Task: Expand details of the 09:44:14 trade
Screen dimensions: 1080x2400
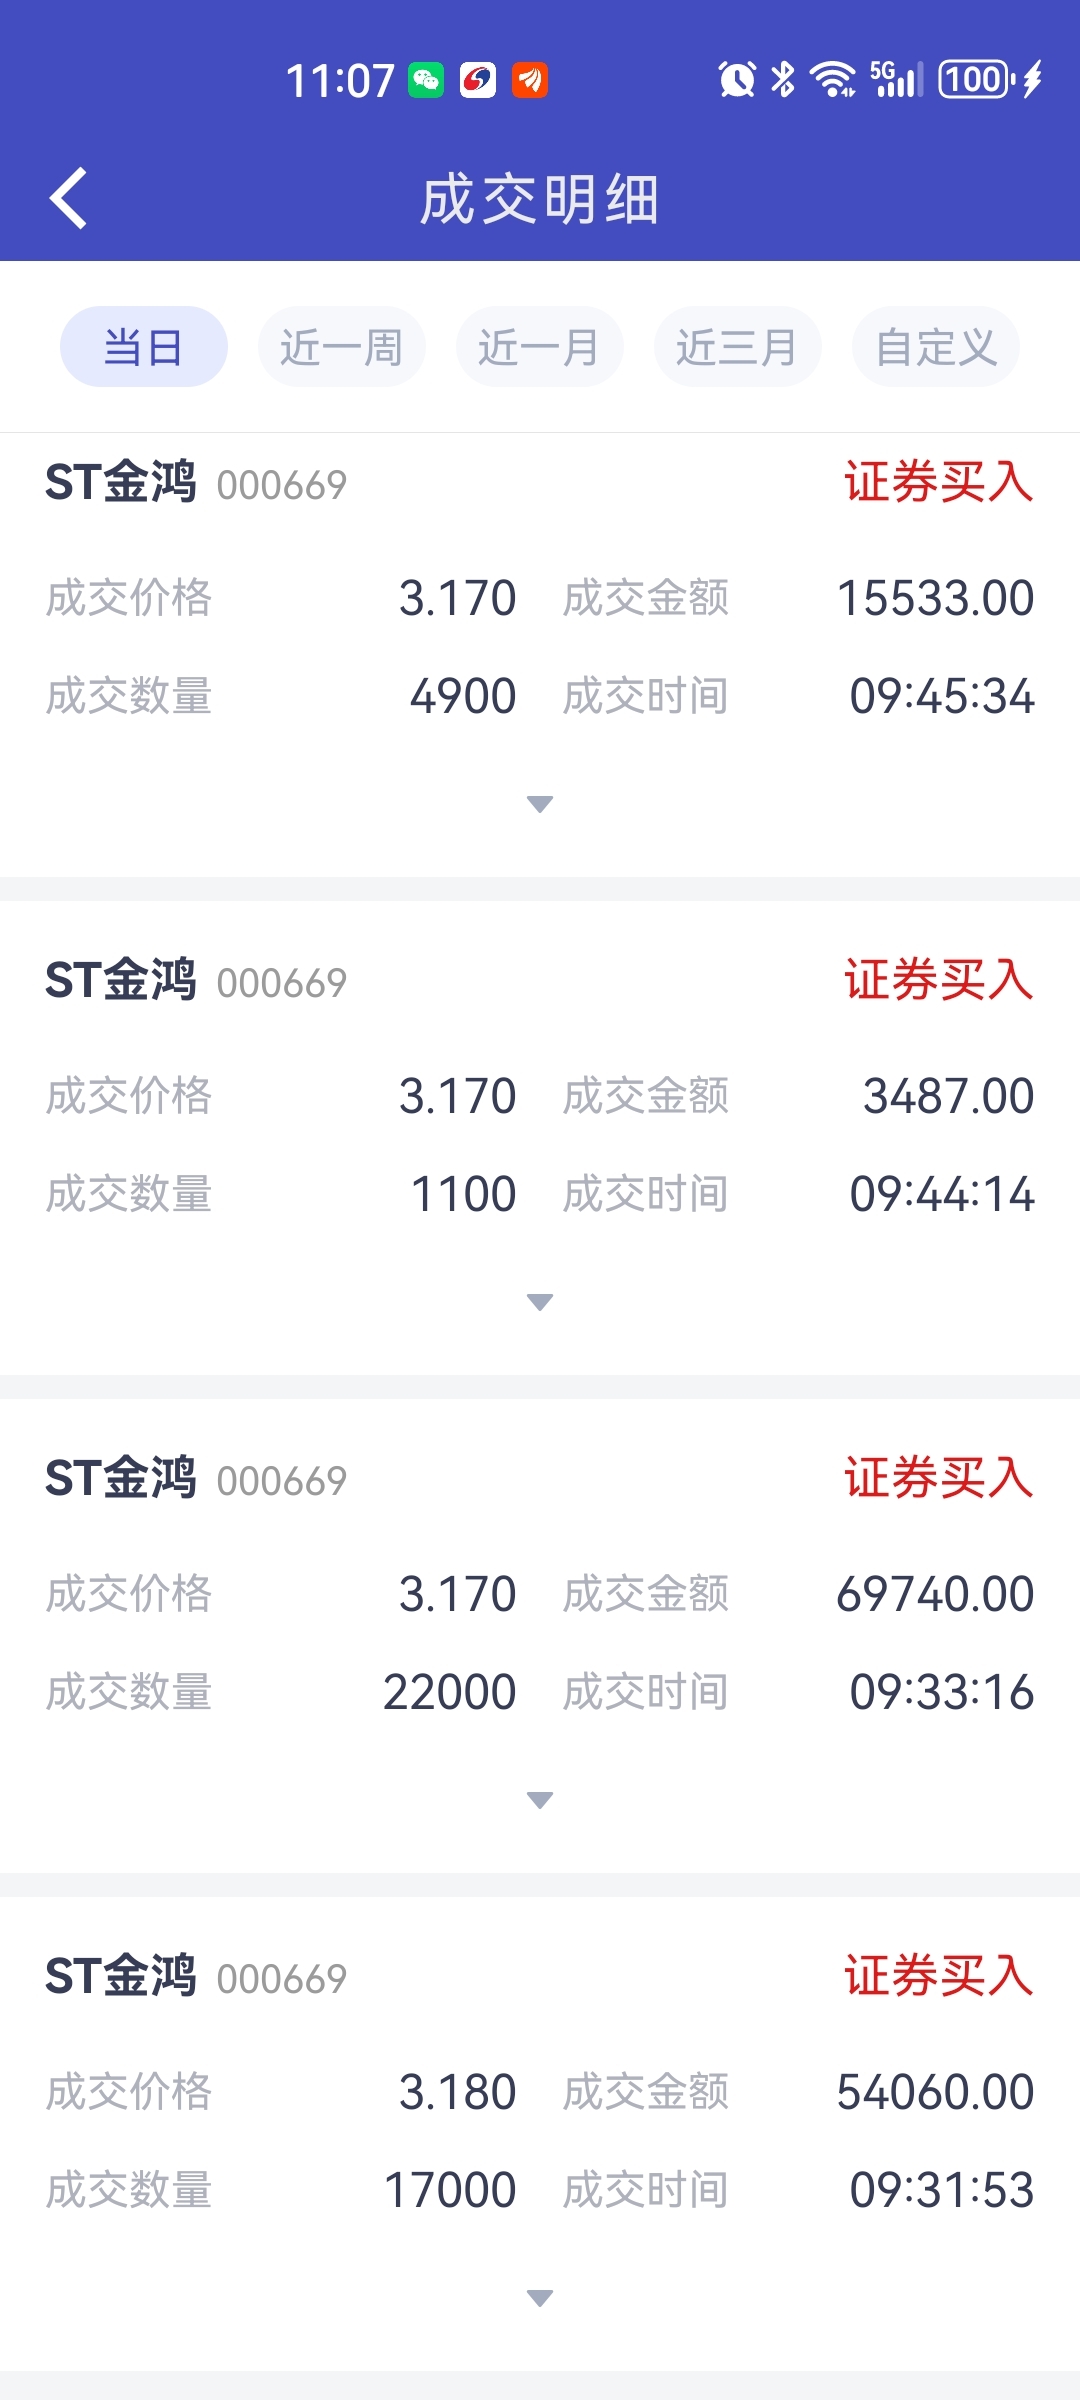Action: click(540, 1302)
